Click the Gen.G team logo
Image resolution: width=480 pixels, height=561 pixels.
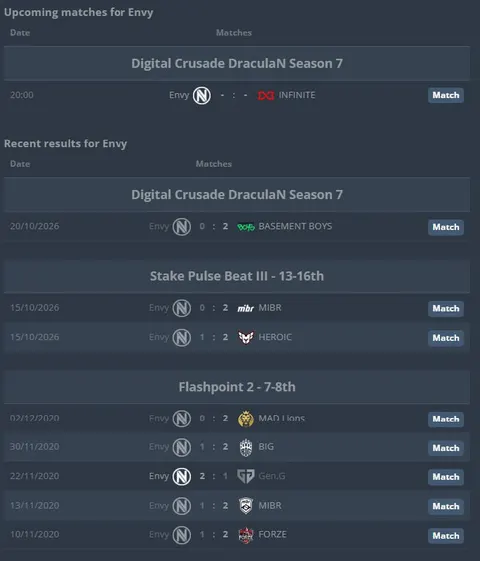pyautogui.click(x=246, y=476)
